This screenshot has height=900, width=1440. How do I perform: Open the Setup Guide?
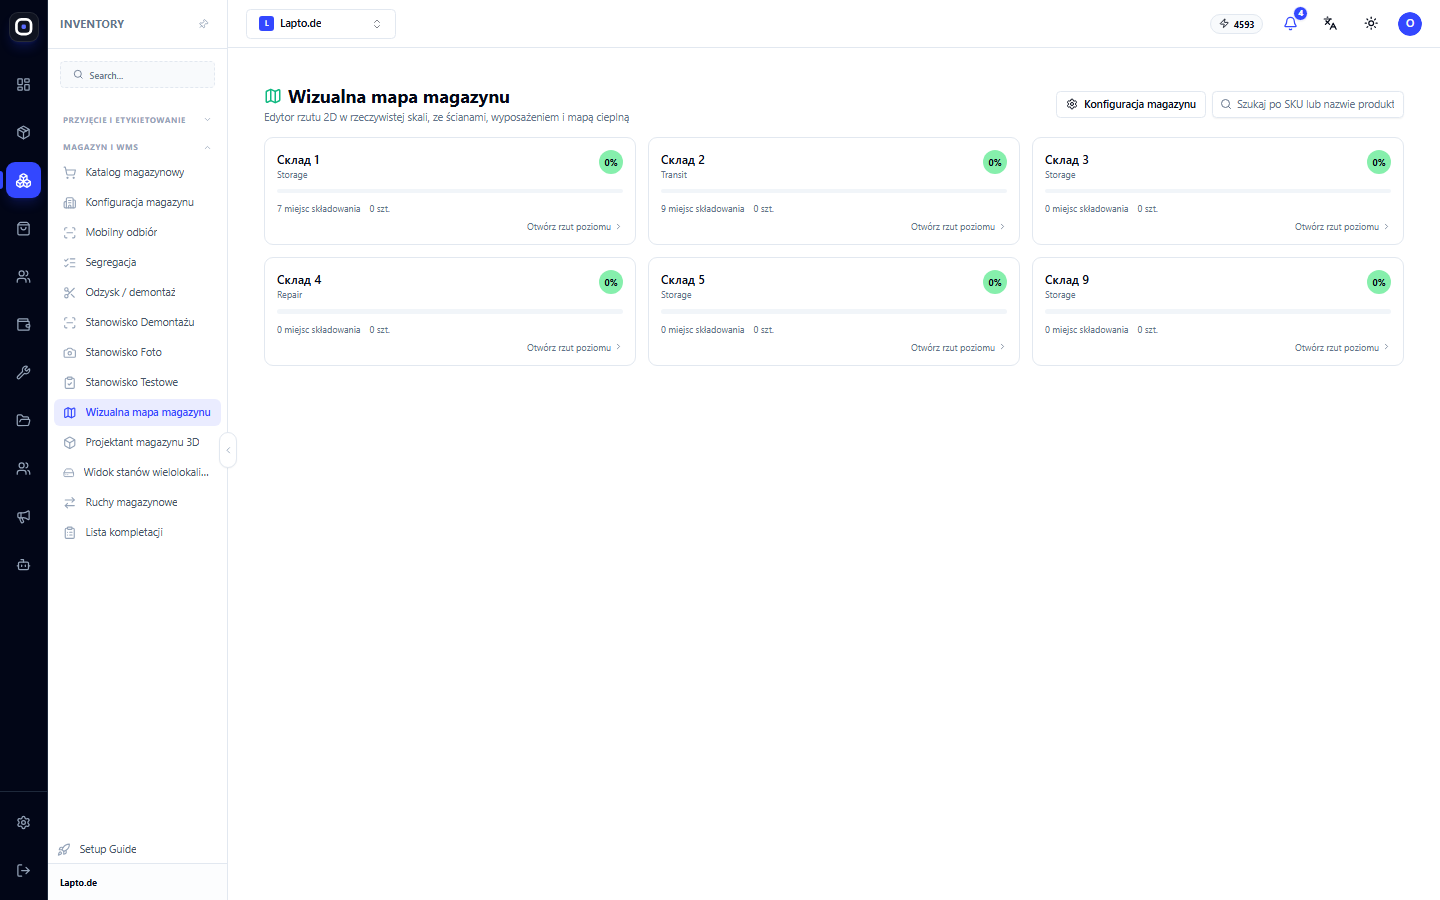(98, 849)
